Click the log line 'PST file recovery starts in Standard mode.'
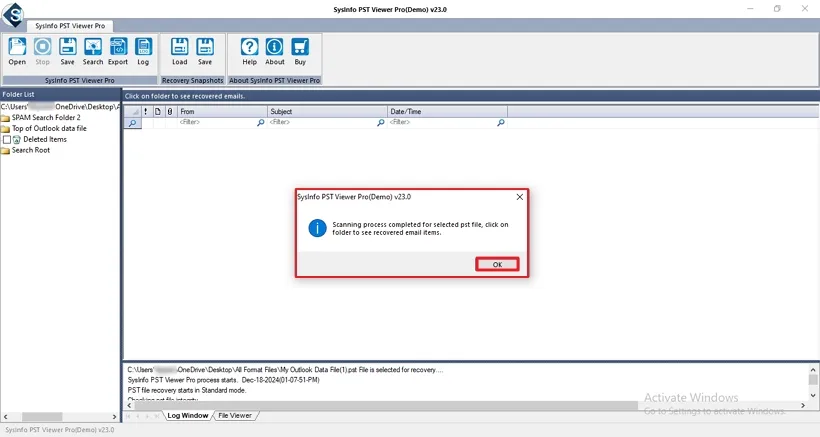Viewport: 820px width, 437px height. click(x=187, y=390)
